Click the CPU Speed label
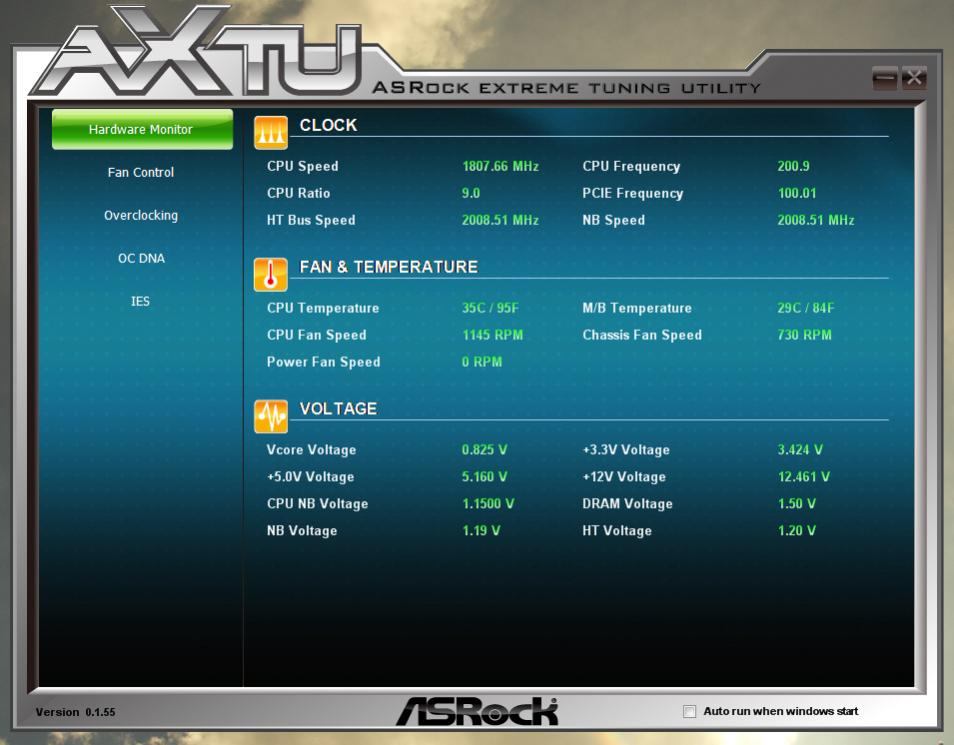The height and width of the screenshot is (745, 954). click(302, 166)
